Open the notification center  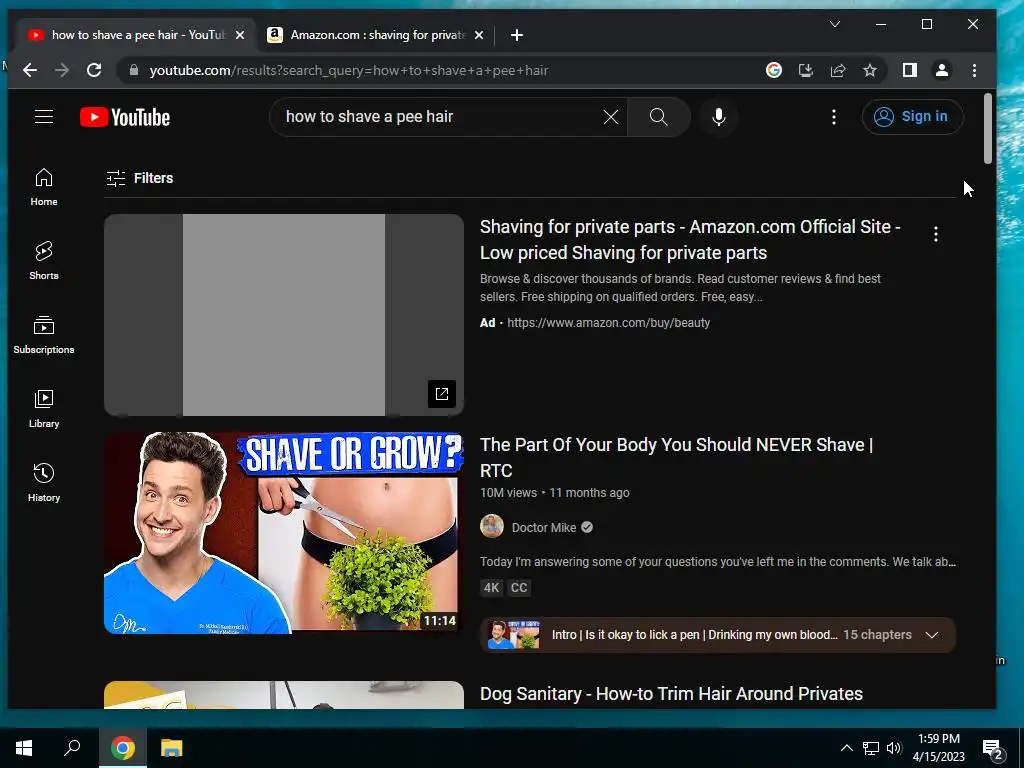tap(993, 749)
